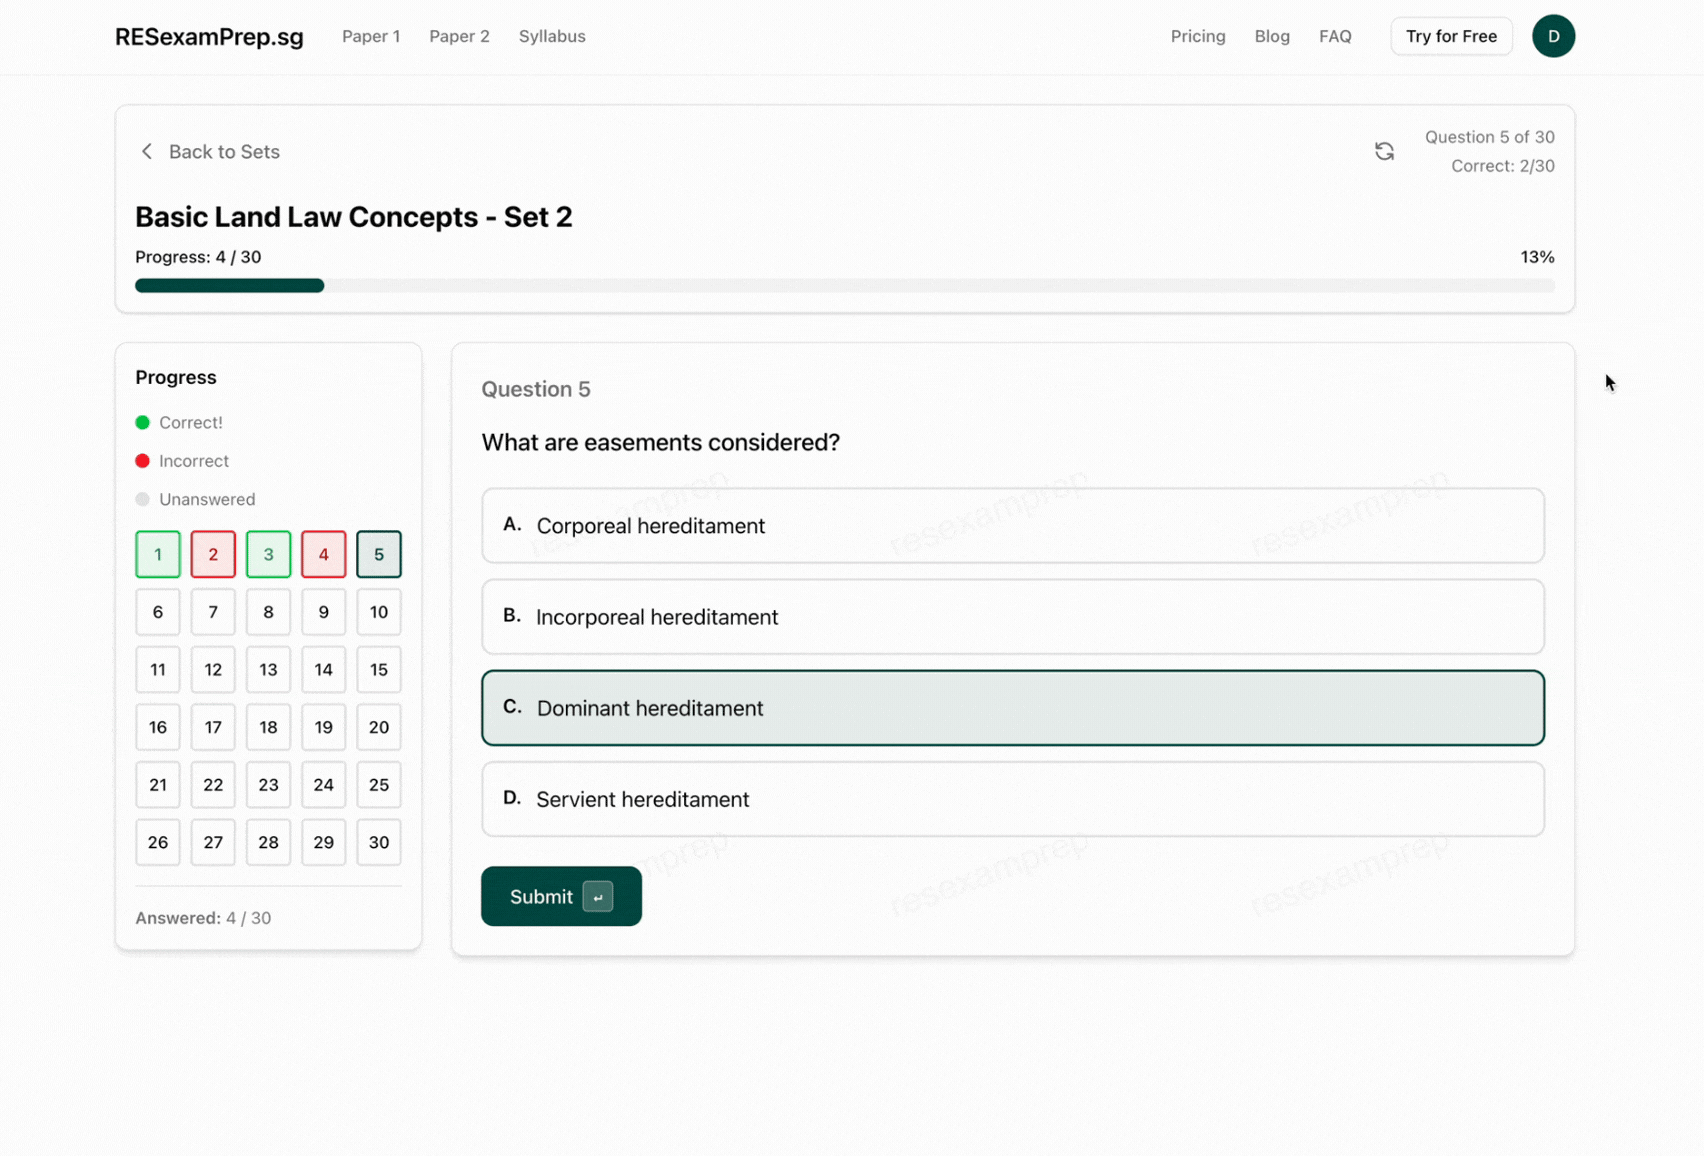Click the RESexamPrep.sg logo
The image size is (1704, 1156).
[x=209, y=37]
